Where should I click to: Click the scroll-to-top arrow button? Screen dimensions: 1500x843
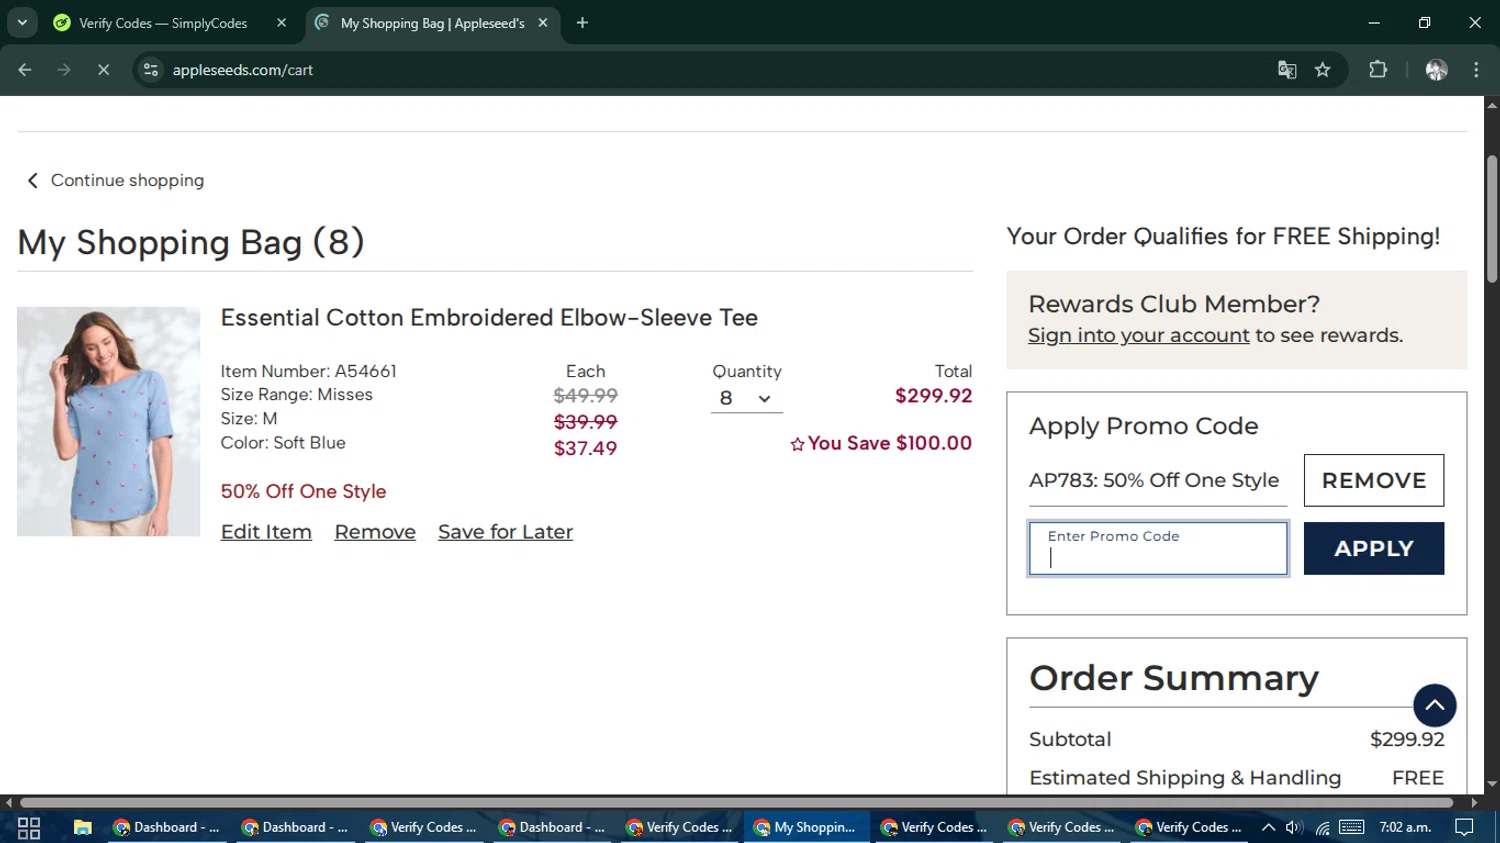pos(1434,705)
